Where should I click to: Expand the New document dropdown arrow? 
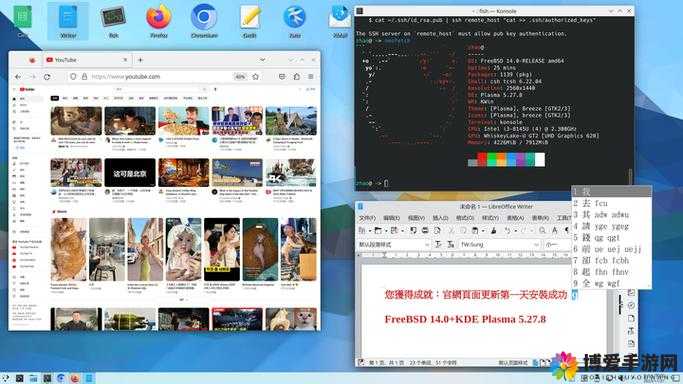click(369, 230)
